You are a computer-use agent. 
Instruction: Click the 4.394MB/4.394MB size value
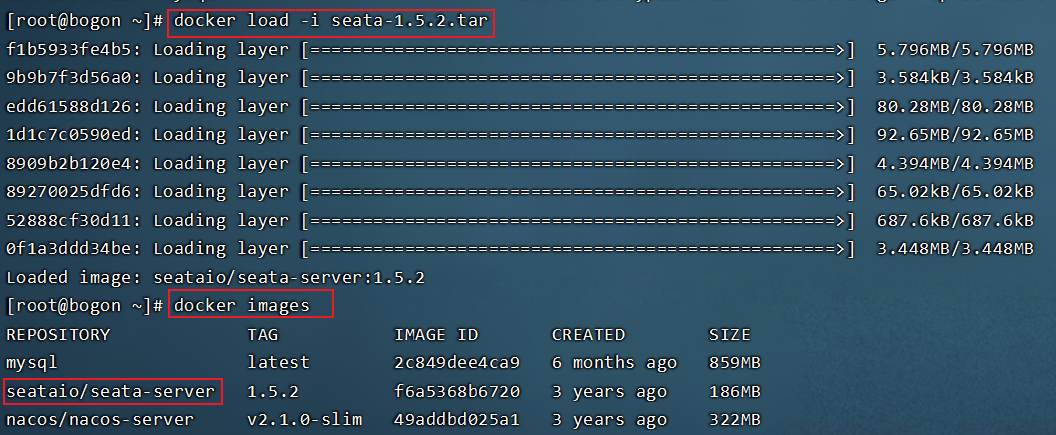tap(955, 164)
